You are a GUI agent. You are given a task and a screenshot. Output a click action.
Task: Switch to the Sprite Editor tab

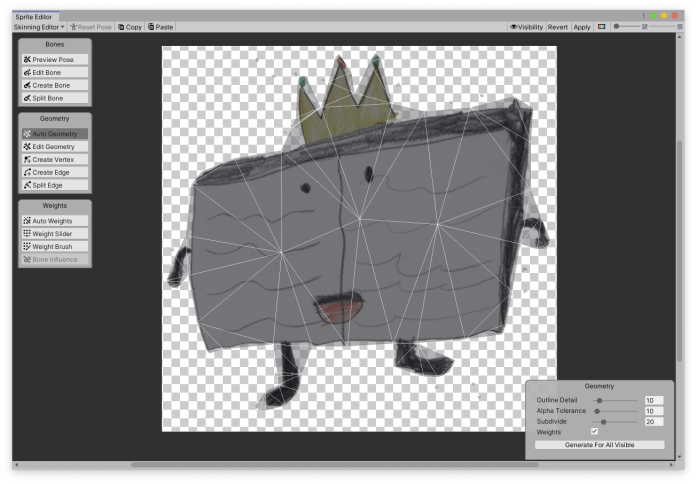[36, 17]
